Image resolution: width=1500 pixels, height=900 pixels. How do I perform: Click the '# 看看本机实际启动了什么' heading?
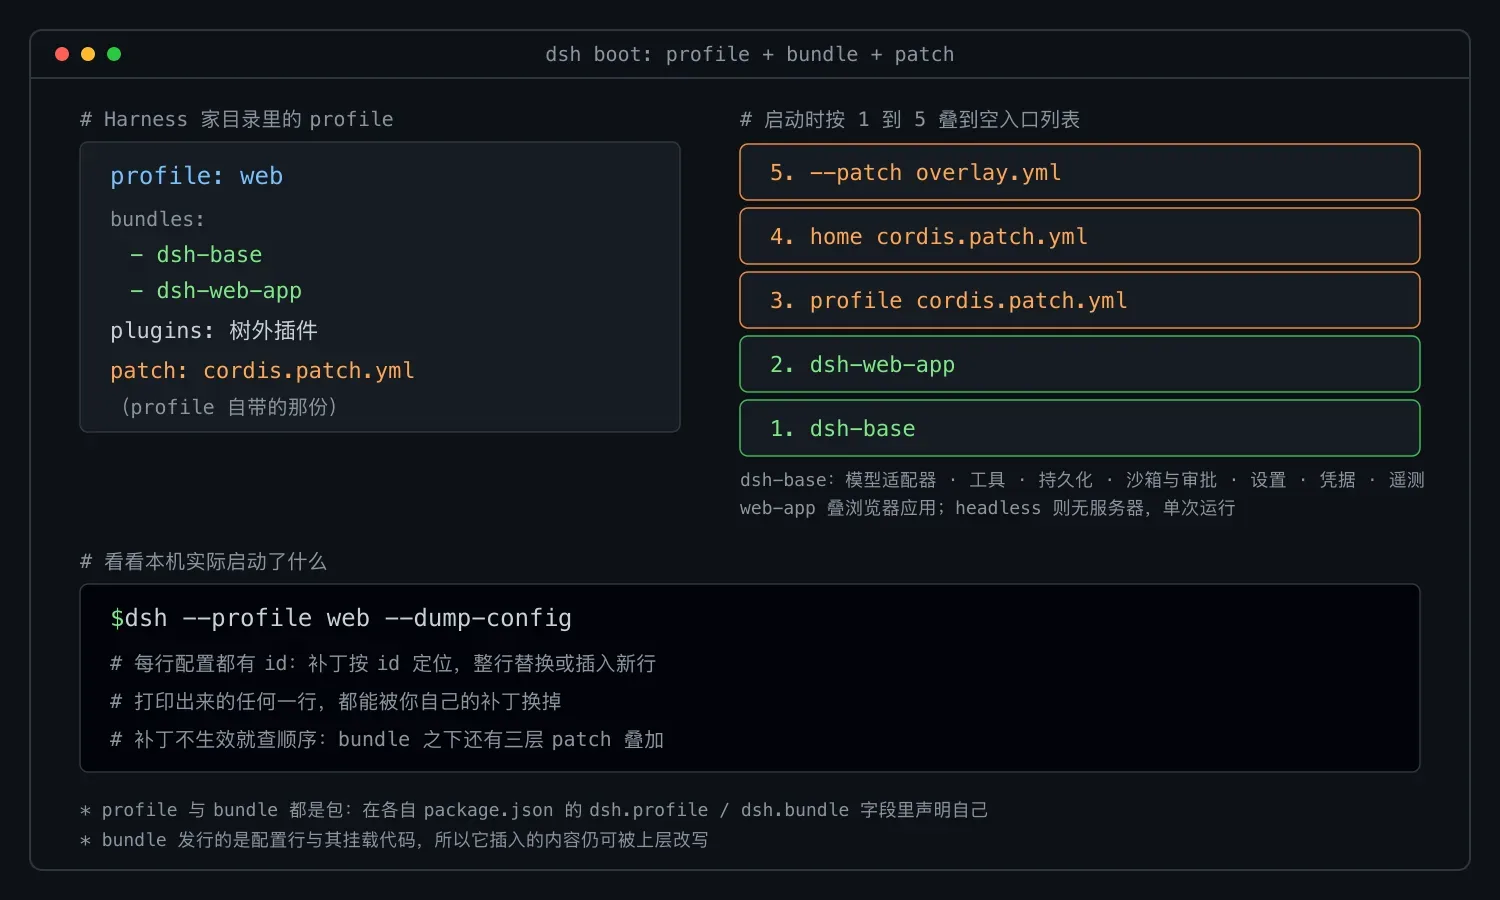pyautogui.click(x=203, y=561)
